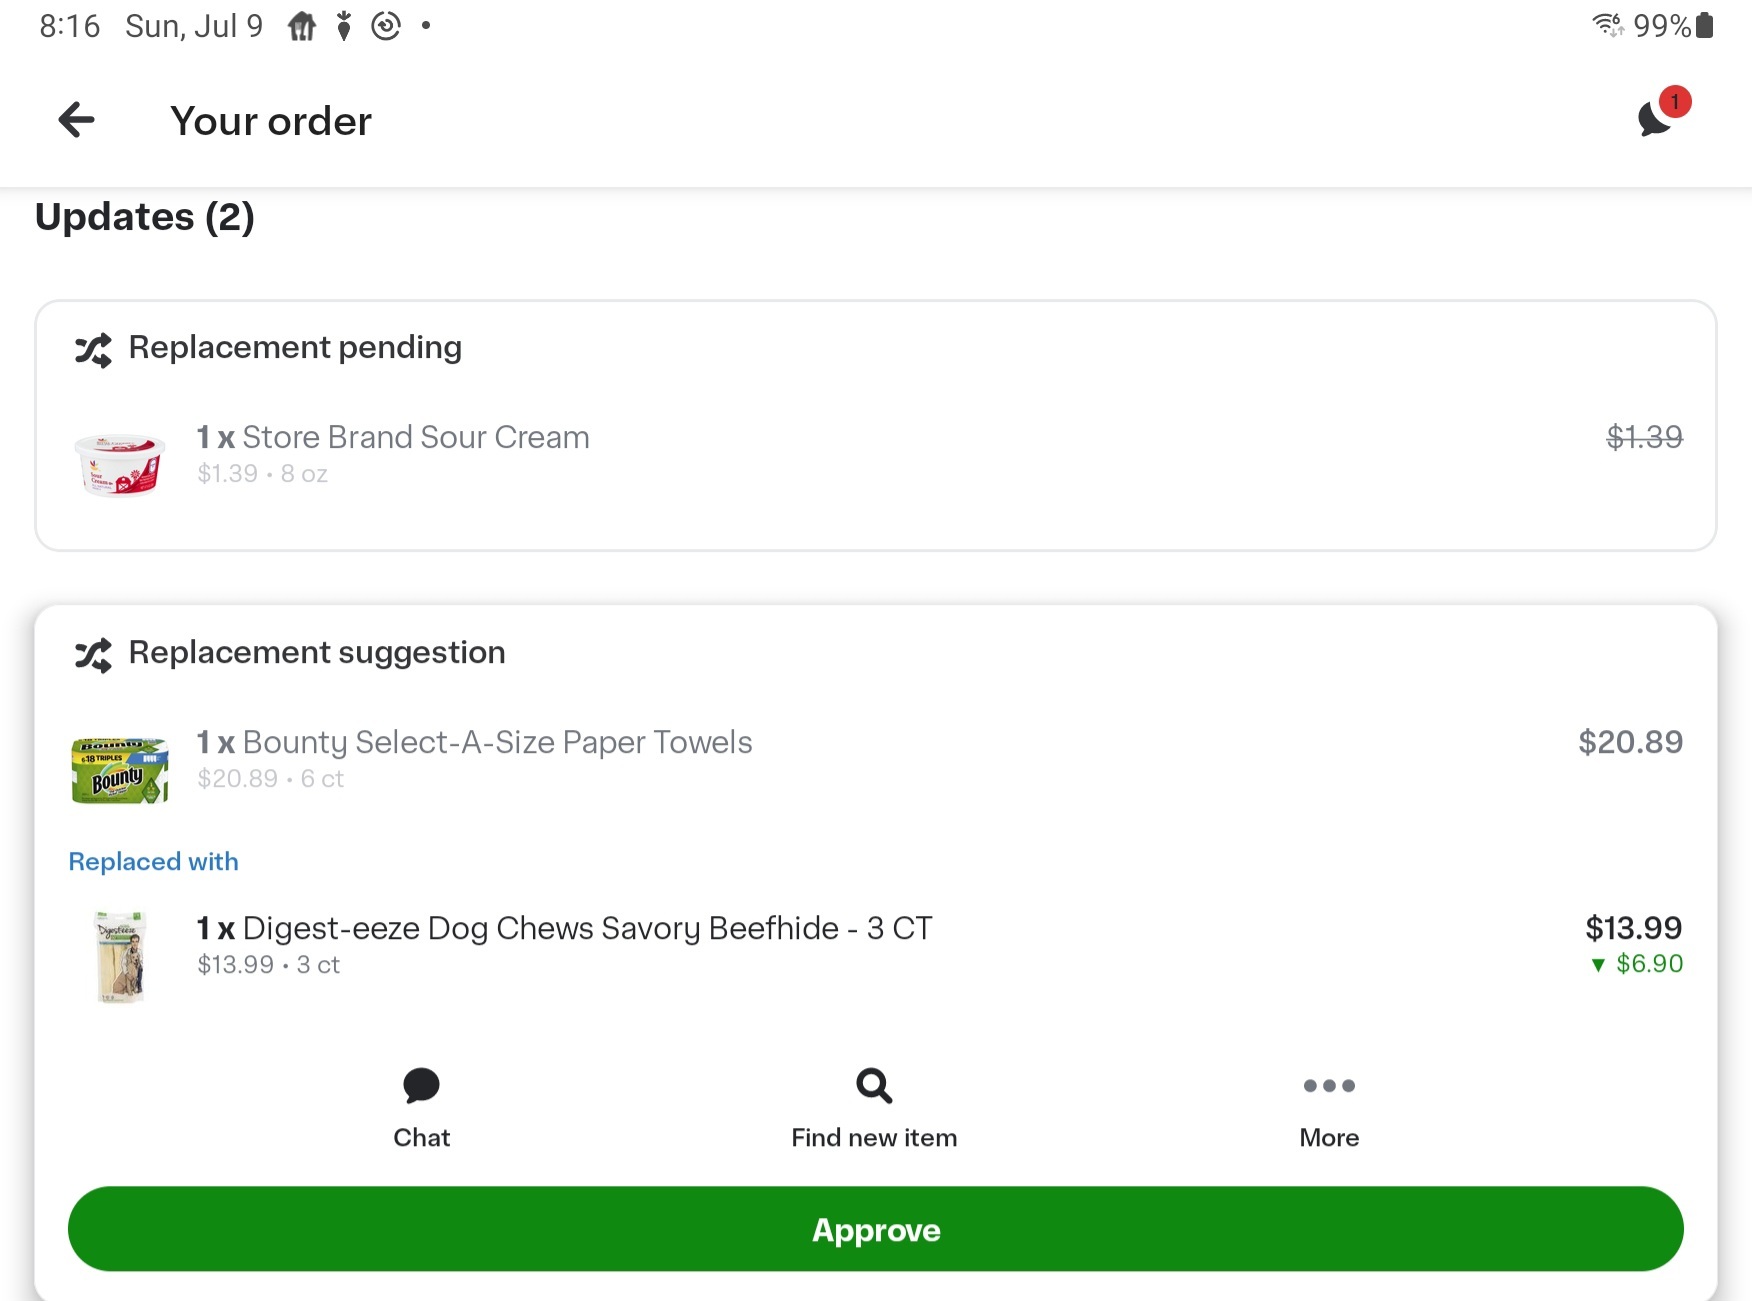Tap the 'Replacement pending' heading
This screenshot has width=1752, height=1301.
tap(295, 347)
